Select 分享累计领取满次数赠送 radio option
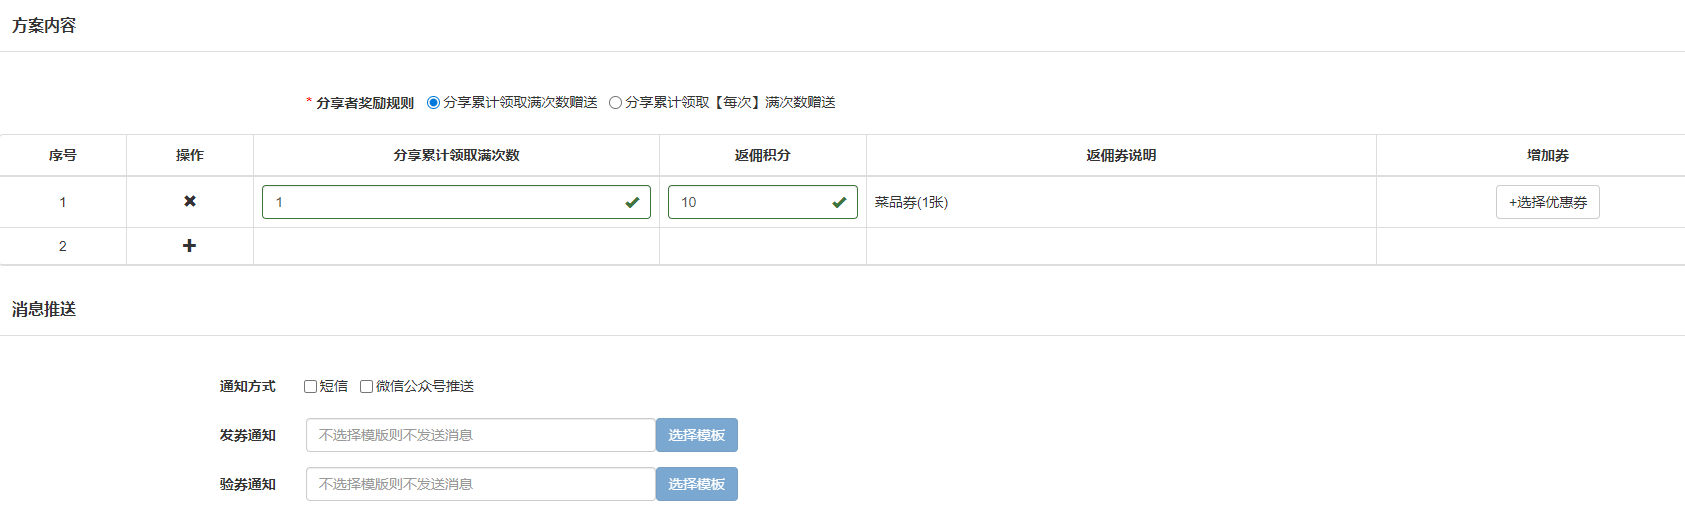This screenshot has width=1685, height=527. (x=433, y=103)
